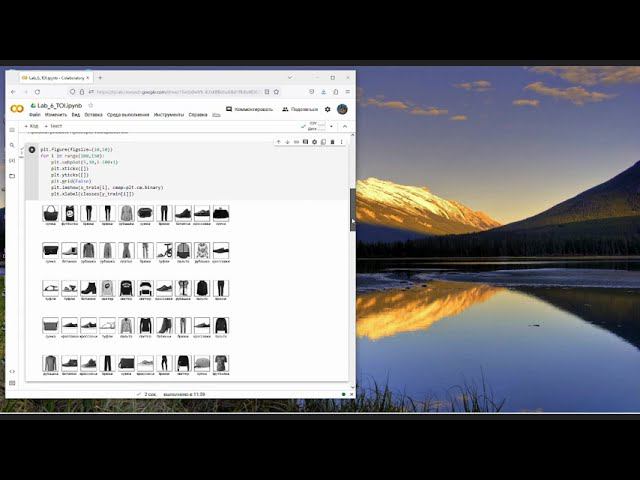640x480 pixels.
Task: Add a comment to the cell
Action: pos(305,142)
